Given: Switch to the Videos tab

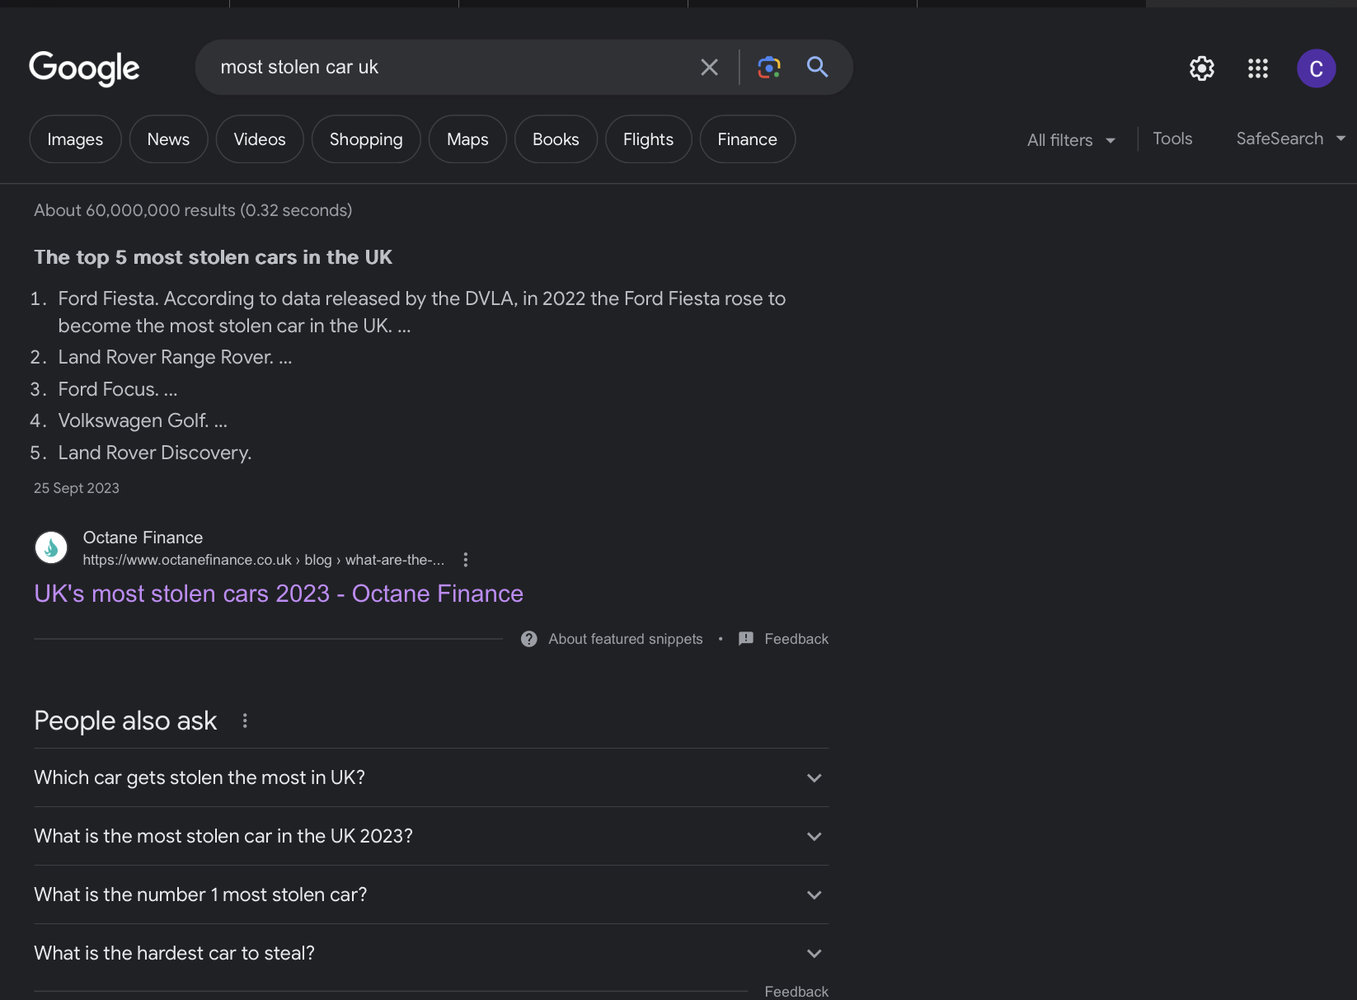Looking at the screenshot, I should (260, 139).
